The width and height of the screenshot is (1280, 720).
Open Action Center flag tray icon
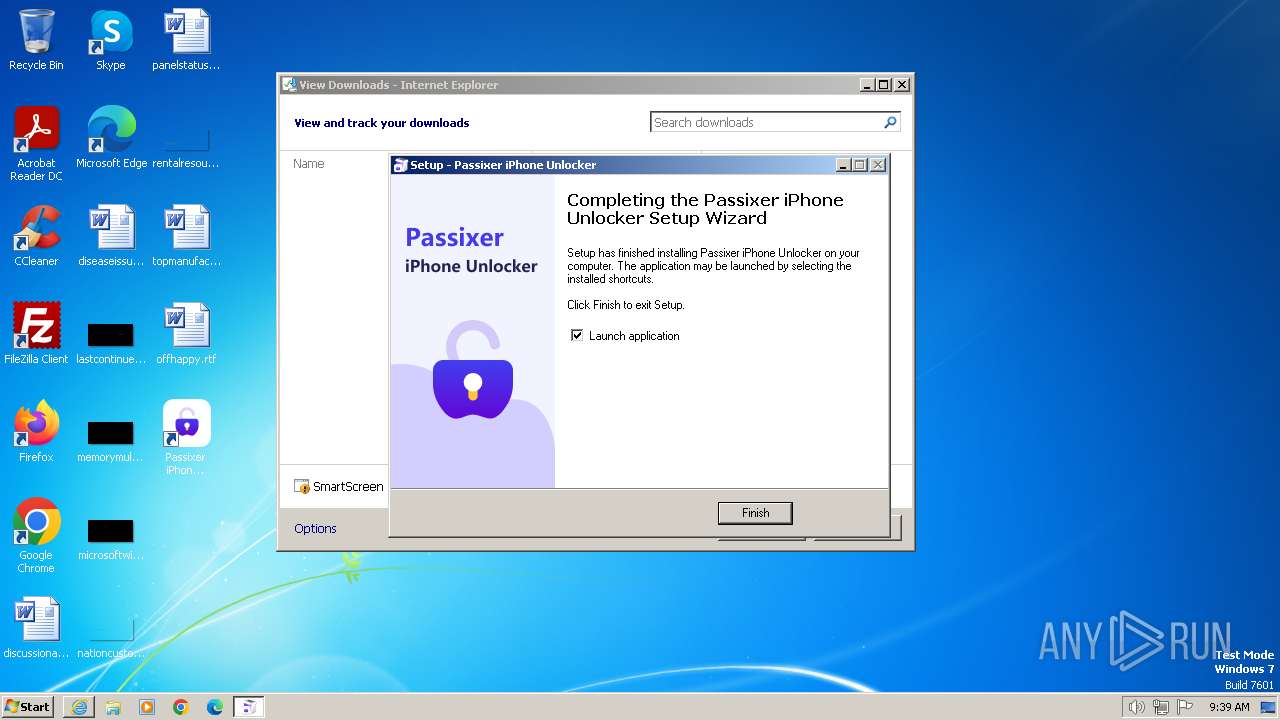[x=1185, y=707]
